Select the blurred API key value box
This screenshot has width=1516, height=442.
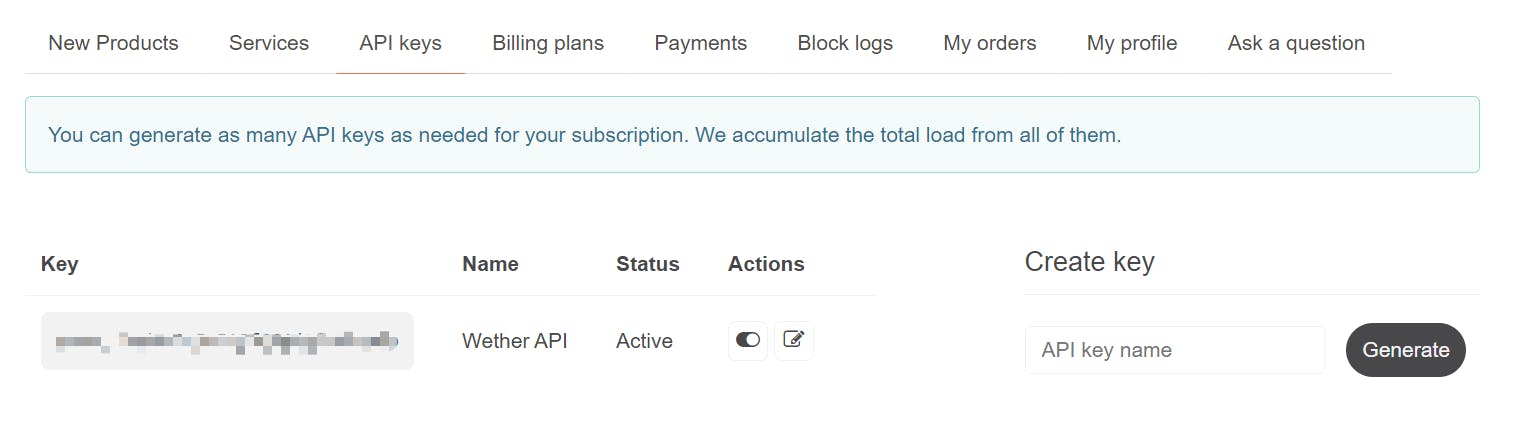227,341
